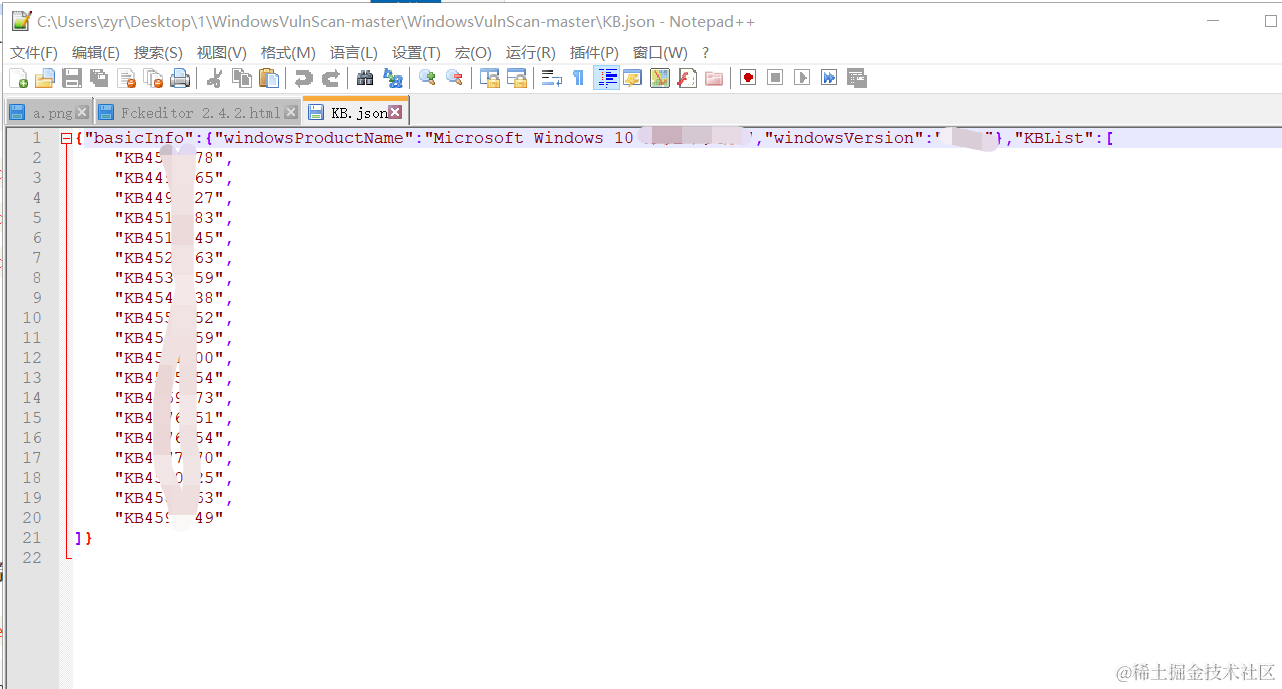Viewport: 1282px width, 689px height.
Task: Open the 搜索(S) menu
Action: [158, 53]
